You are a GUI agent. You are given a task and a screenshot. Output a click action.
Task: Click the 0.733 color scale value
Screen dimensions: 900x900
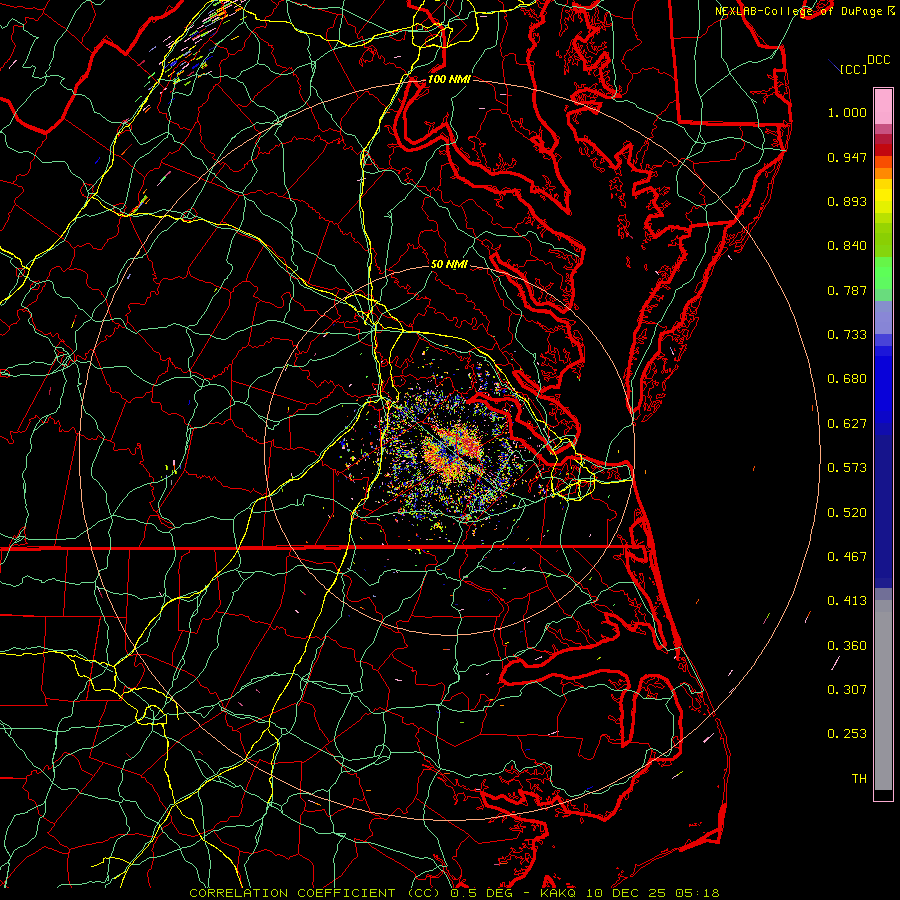(847, 335)
